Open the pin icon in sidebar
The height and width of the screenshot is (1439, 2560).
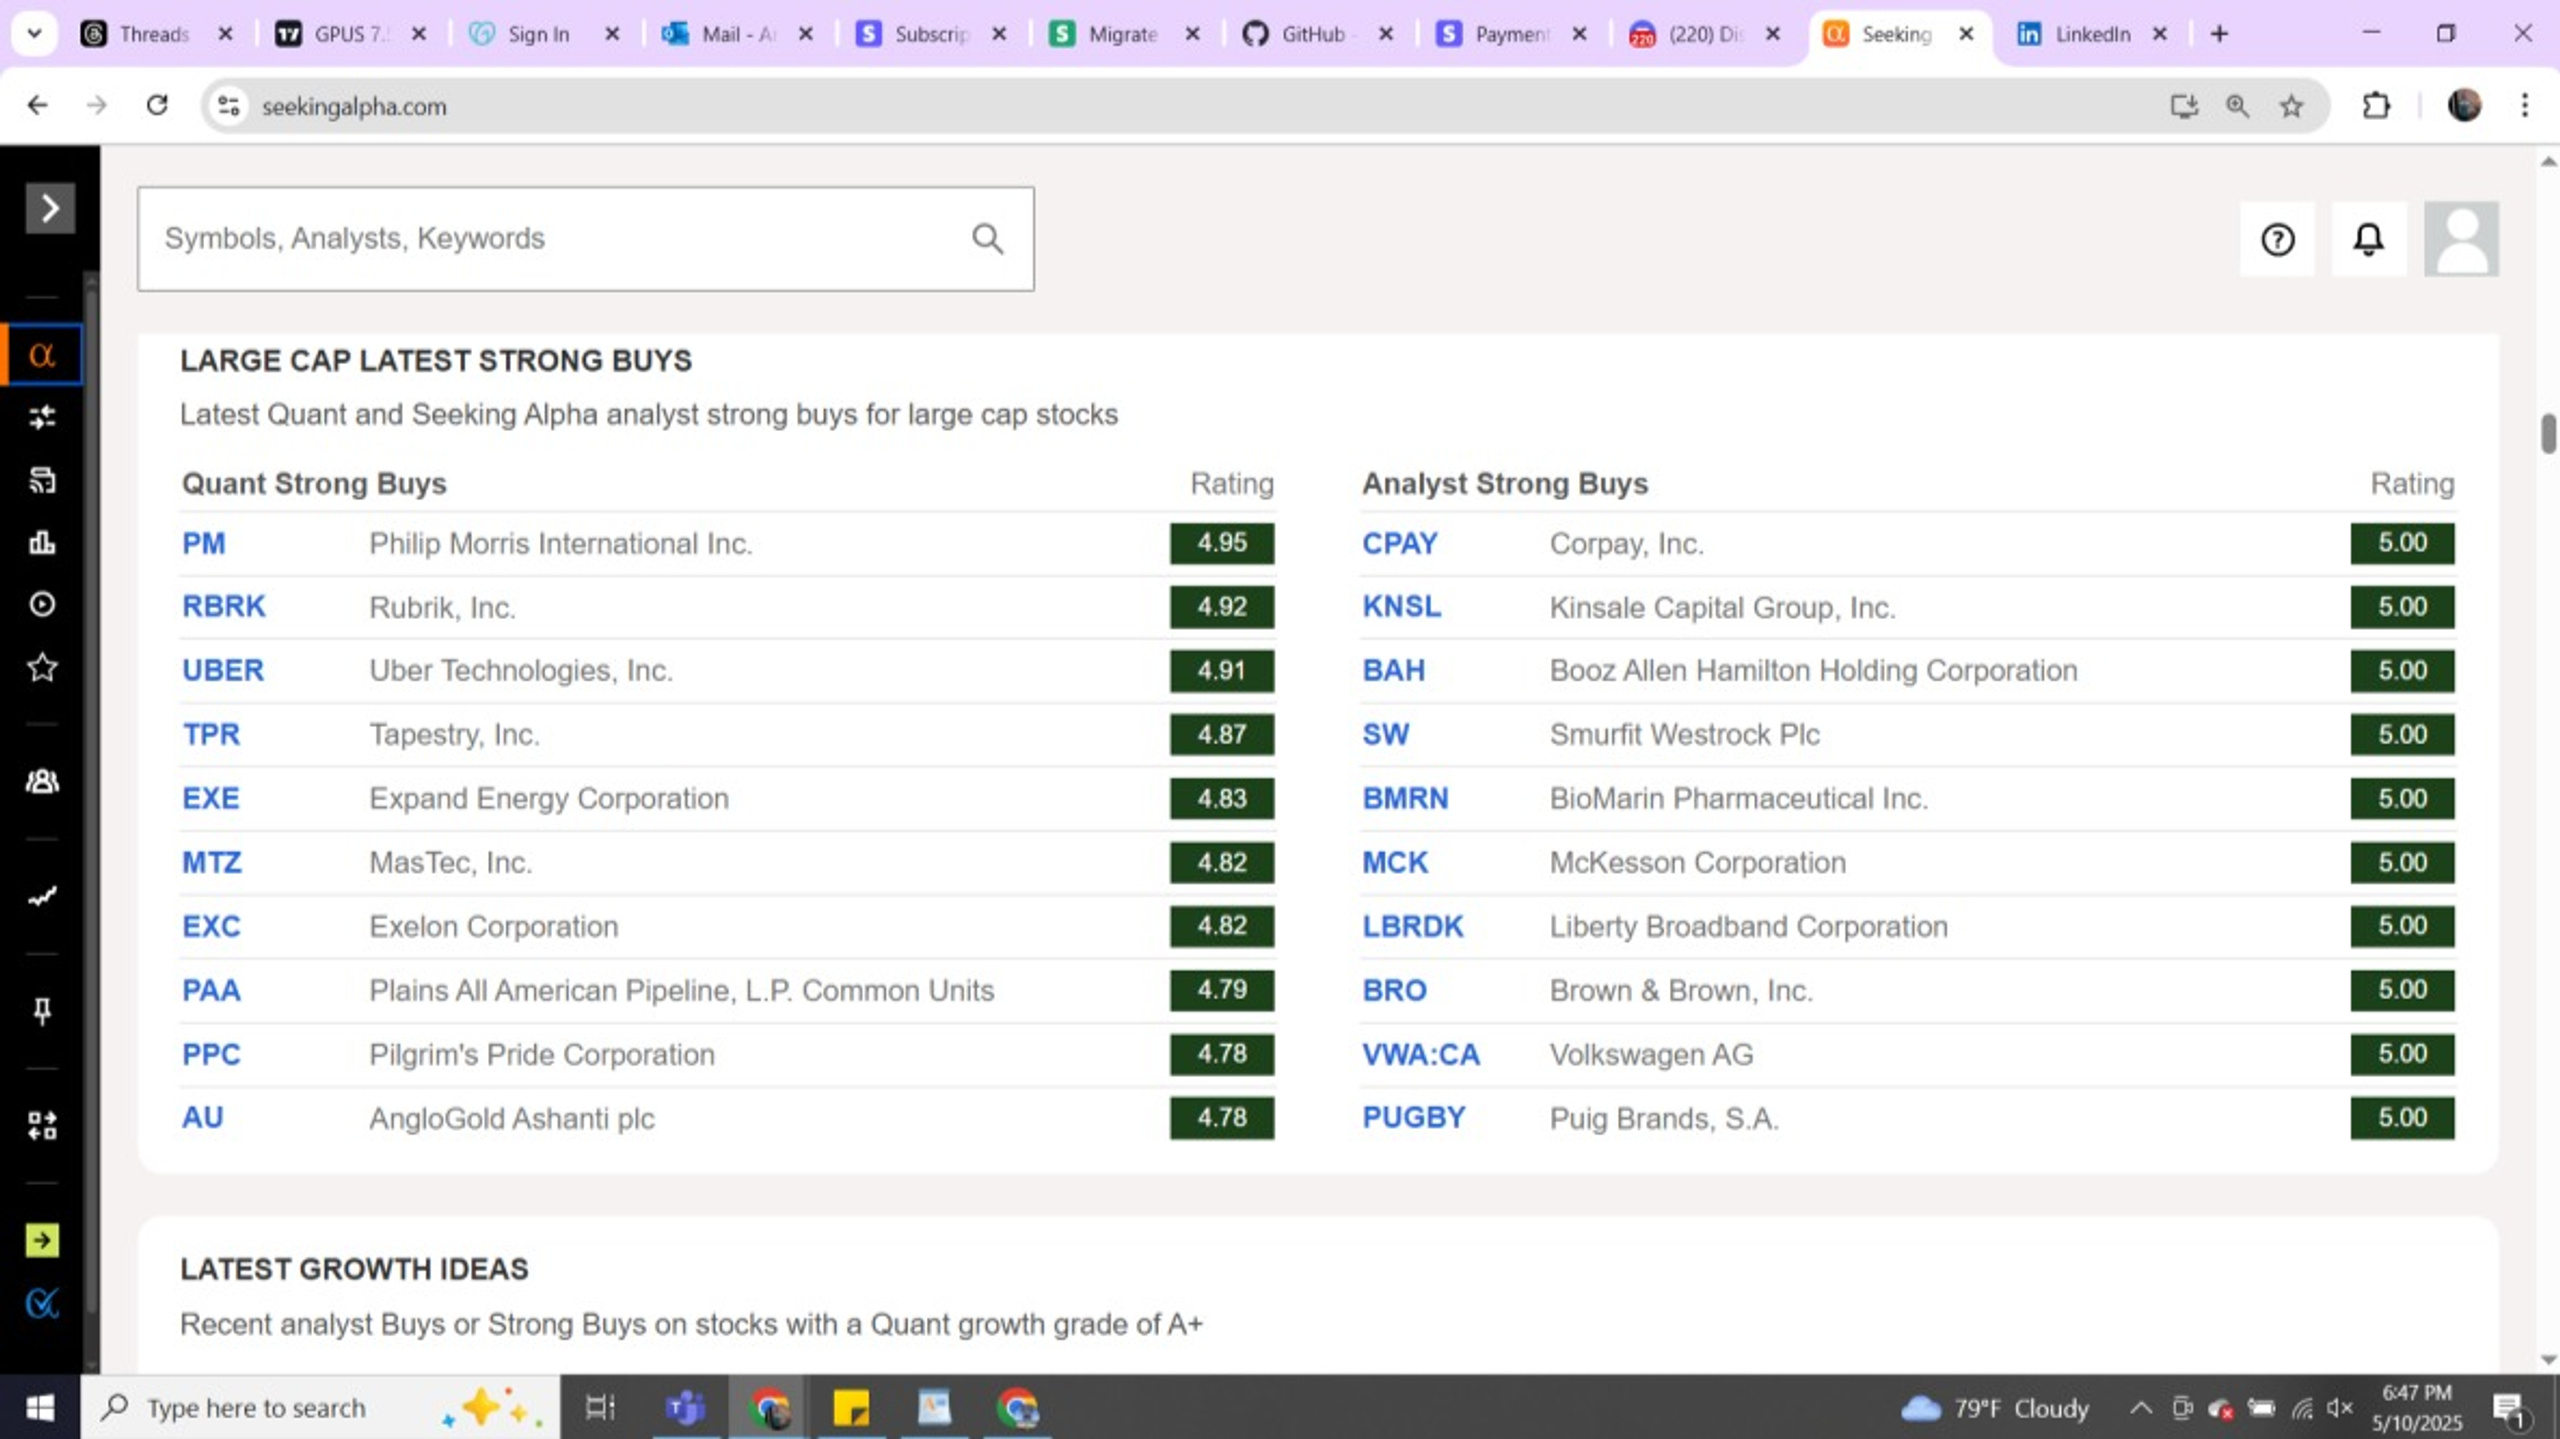point(42,1012)
